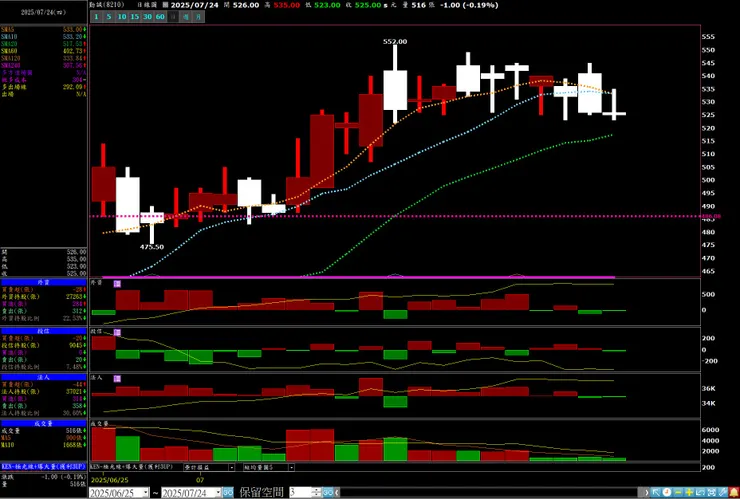This screenshot has height=499, width=740.
Task: Click the SMA5 indicator row
Action: pos(43,30)
